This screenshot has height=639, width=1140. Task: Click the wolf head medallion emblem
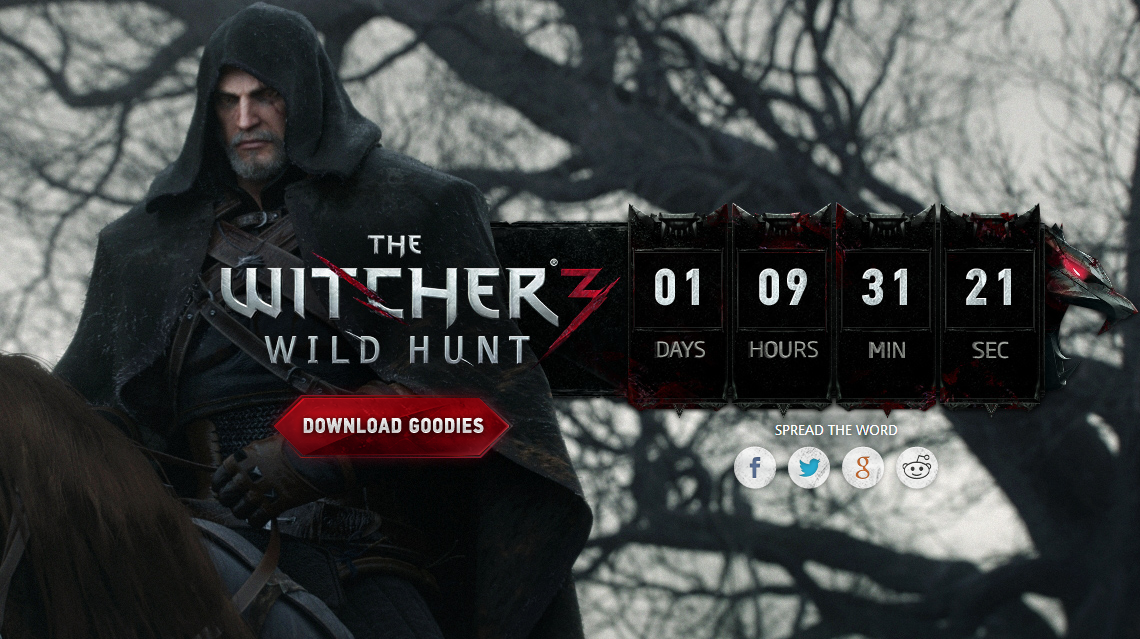tap(1089, 291)
